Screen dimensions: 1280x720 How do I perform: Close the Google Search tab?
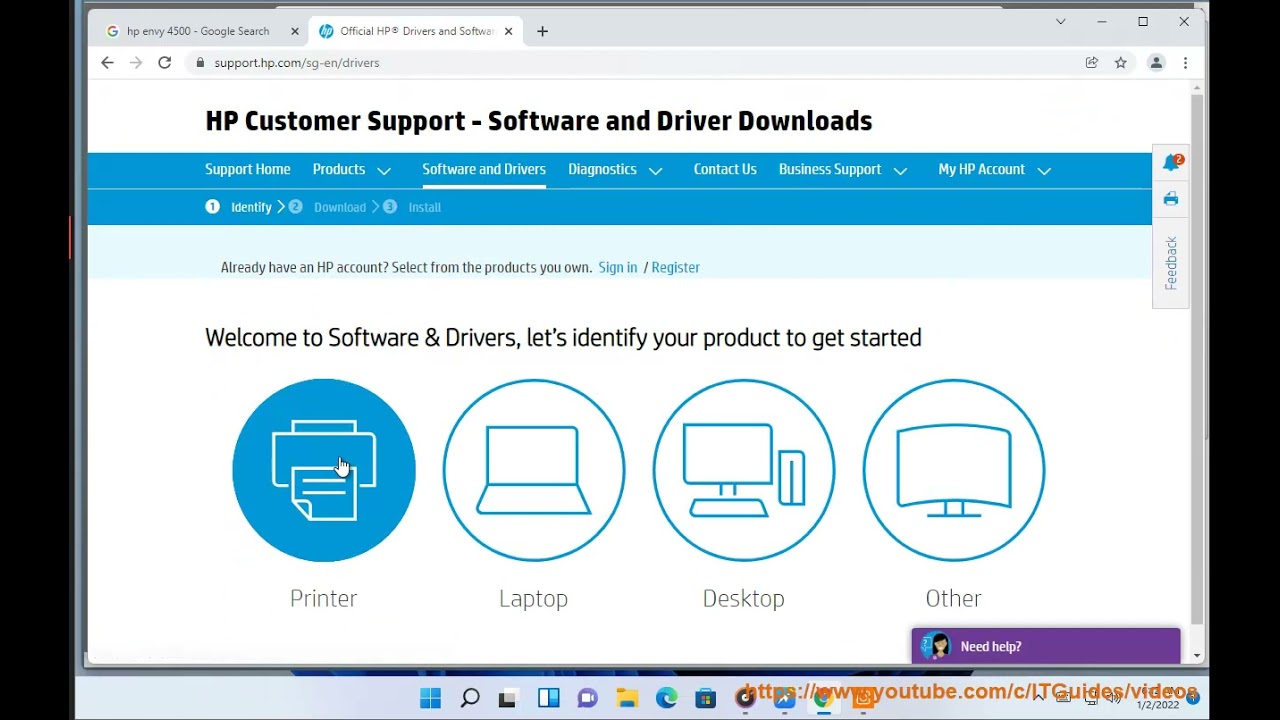click(294, 31)
